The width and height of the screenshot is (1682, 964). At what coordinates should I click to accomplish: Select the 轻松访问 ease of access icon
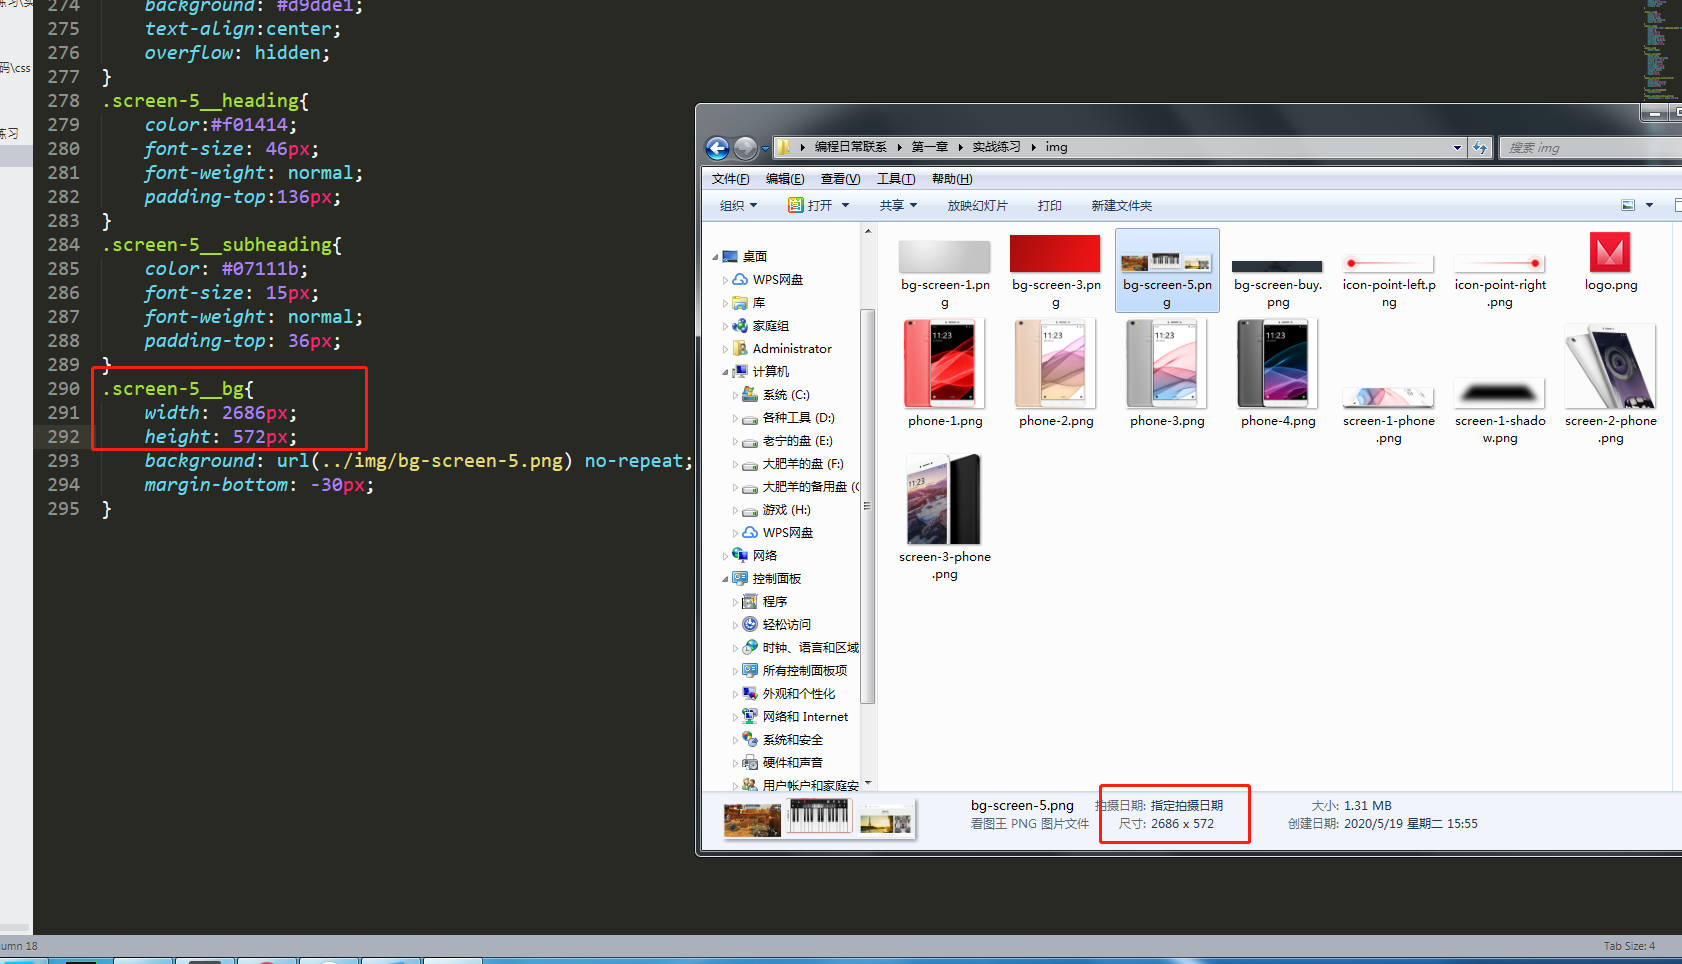pos(750,625)
